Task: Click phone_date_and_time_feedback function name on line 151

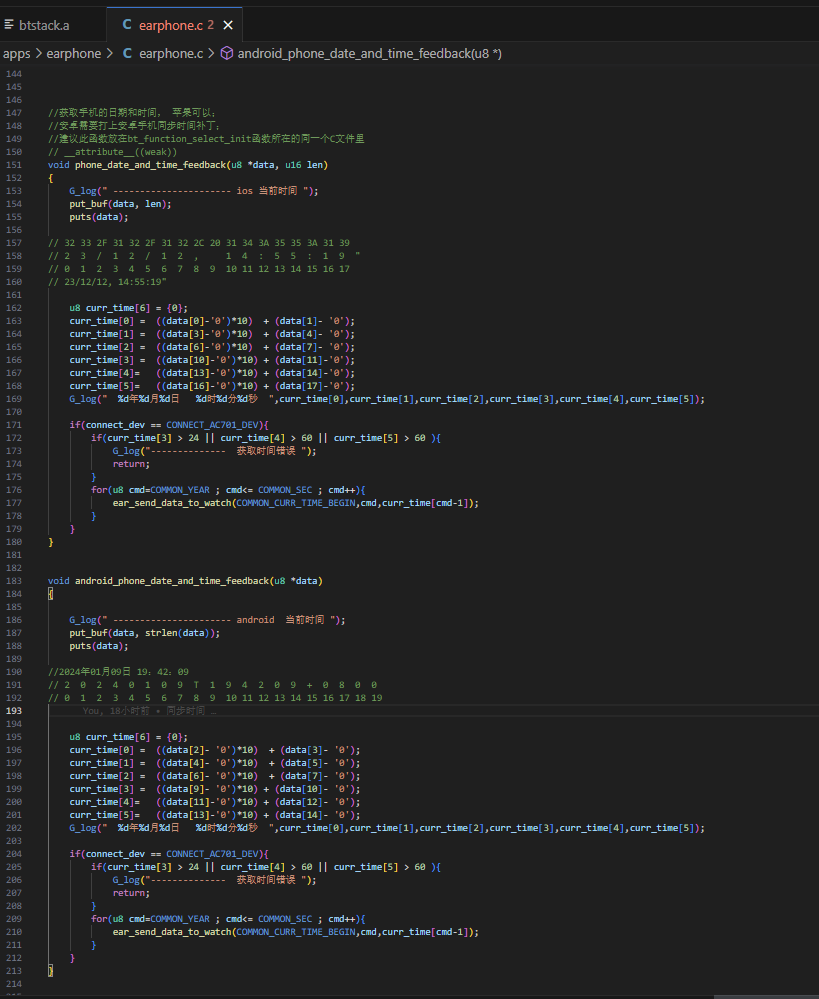Action: [150, 165]
